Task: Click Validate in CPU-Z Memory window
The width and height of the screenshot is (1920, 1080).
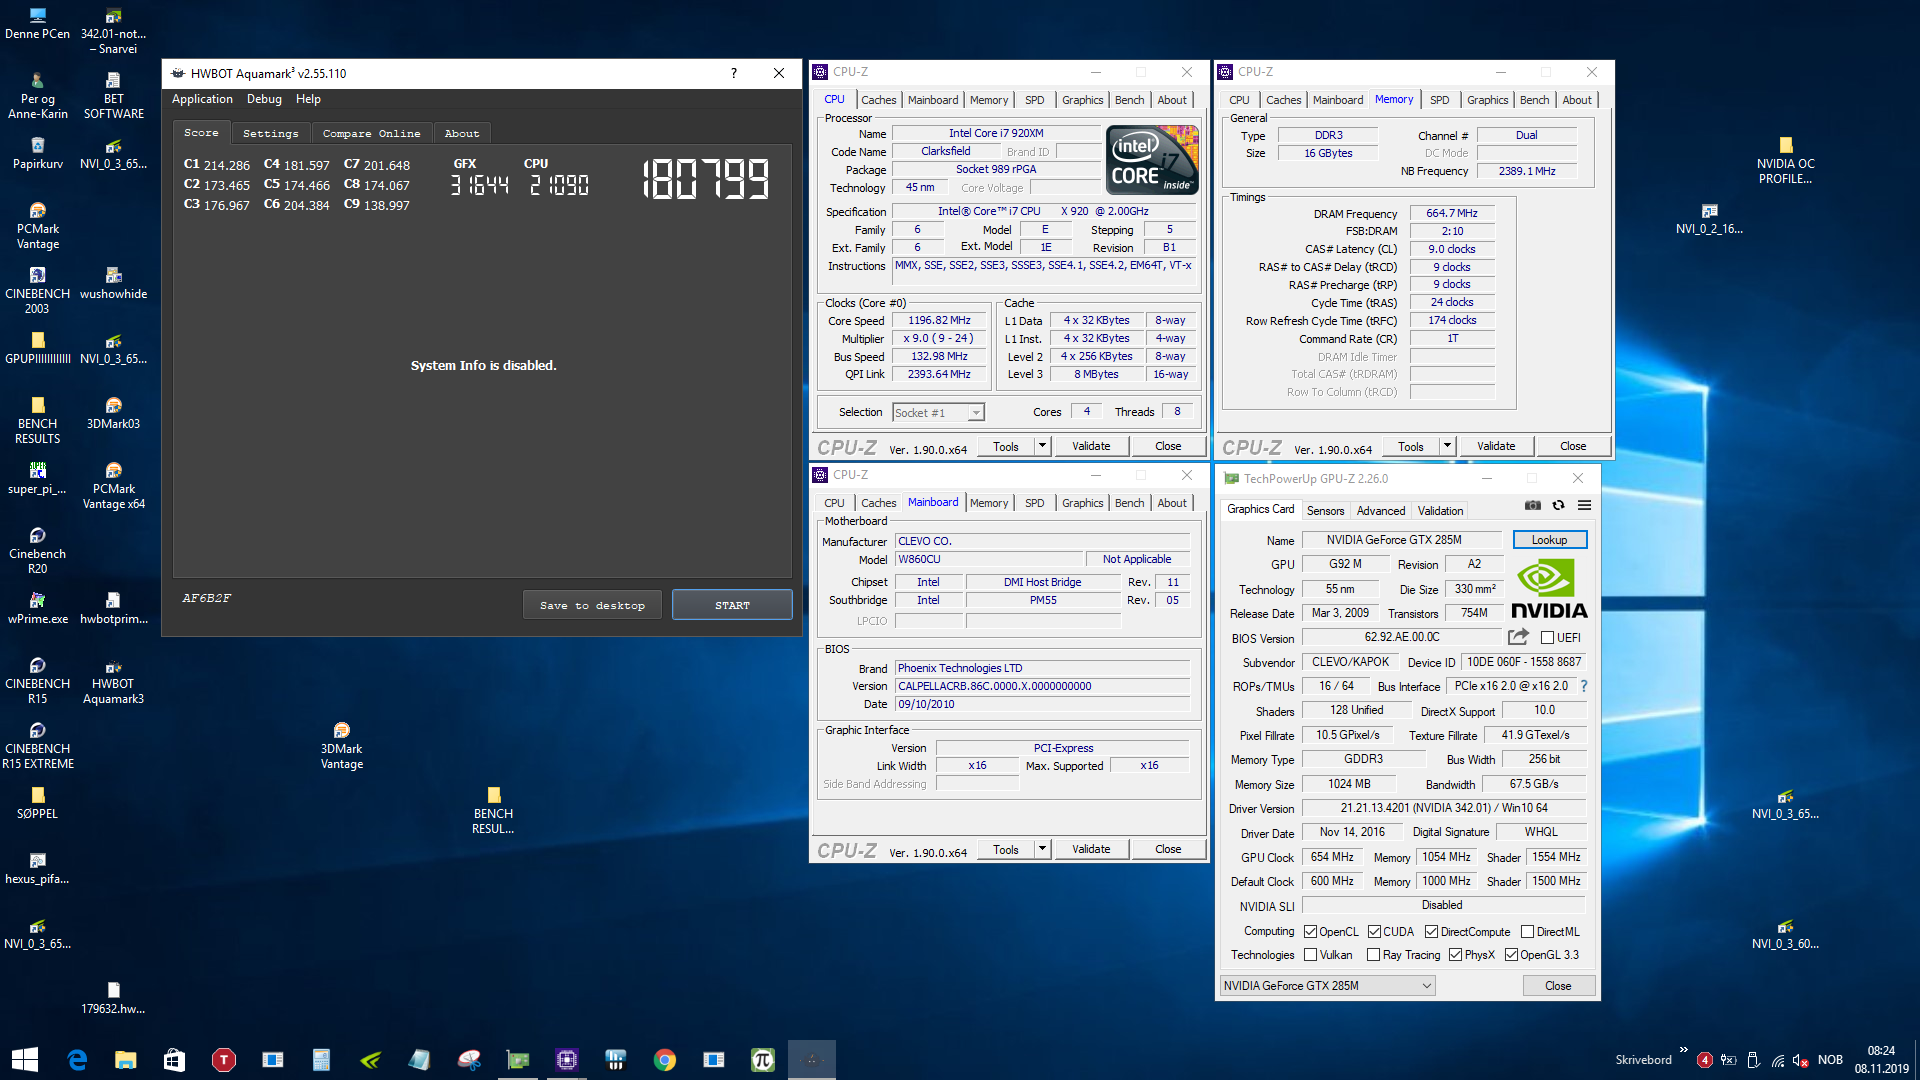Action: [x=1495, y=446]
